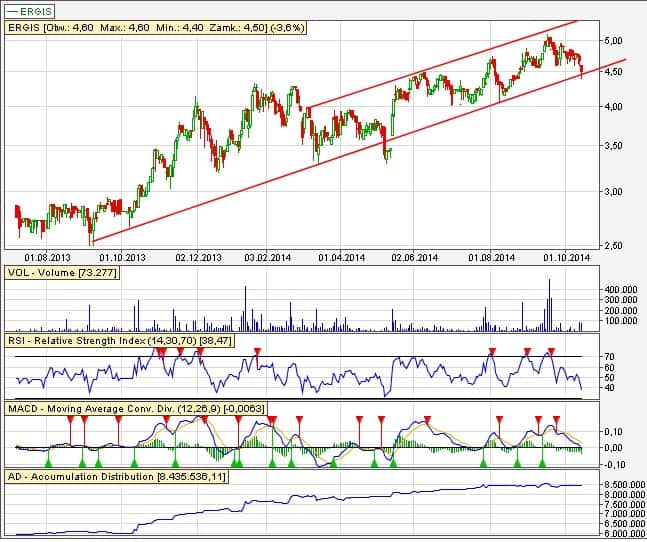The width and height of the screenshot is (647, 542).
Task: Click the 8.500.000 value on AD axis
Action: [622, 485]
